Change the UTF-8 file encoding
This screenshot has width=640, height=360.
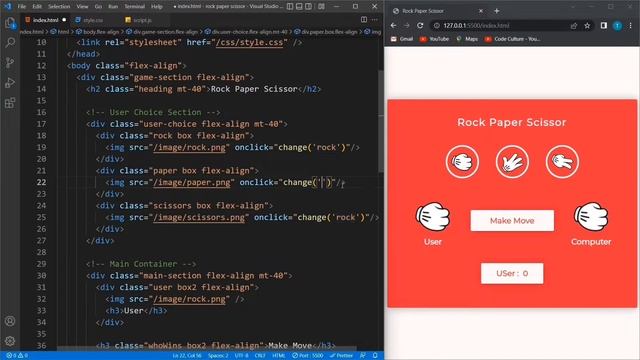[x=242, y=356]
